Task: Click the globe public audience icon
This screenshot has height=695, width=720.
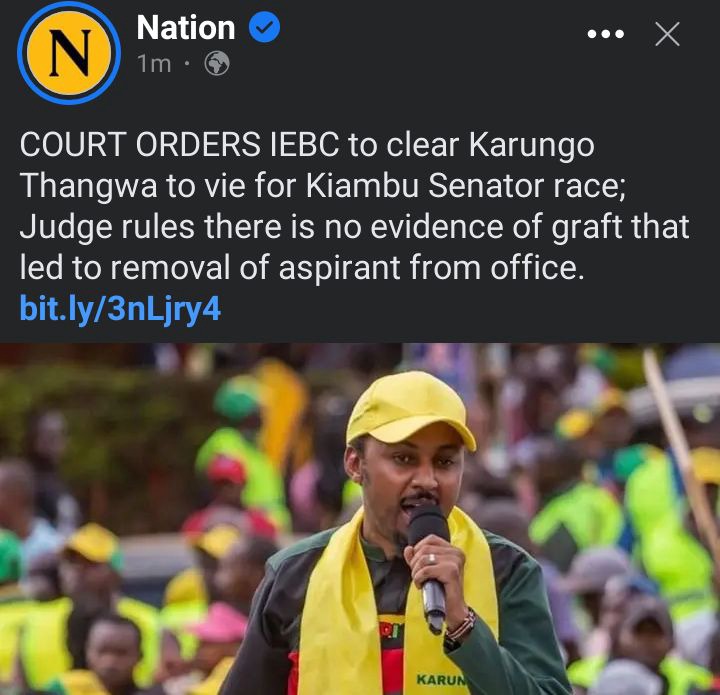Action: click(x=217, y=63)
